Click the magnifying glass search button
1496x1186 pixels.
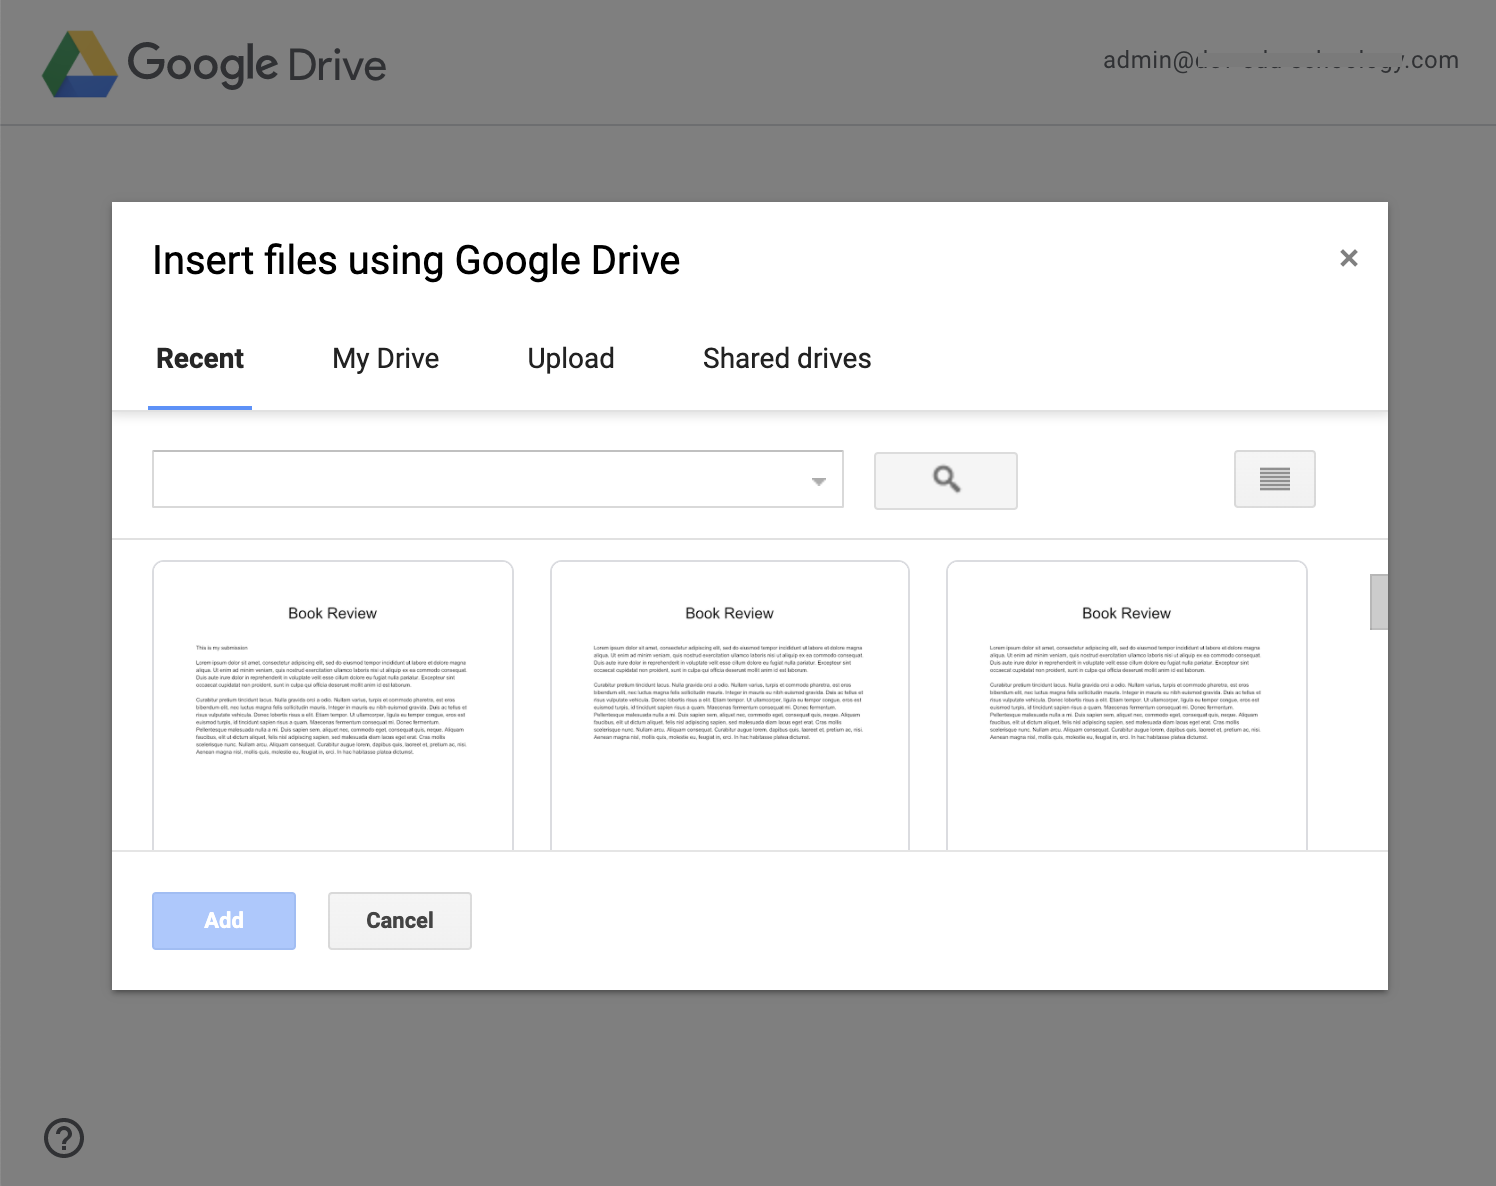[945, 481]
